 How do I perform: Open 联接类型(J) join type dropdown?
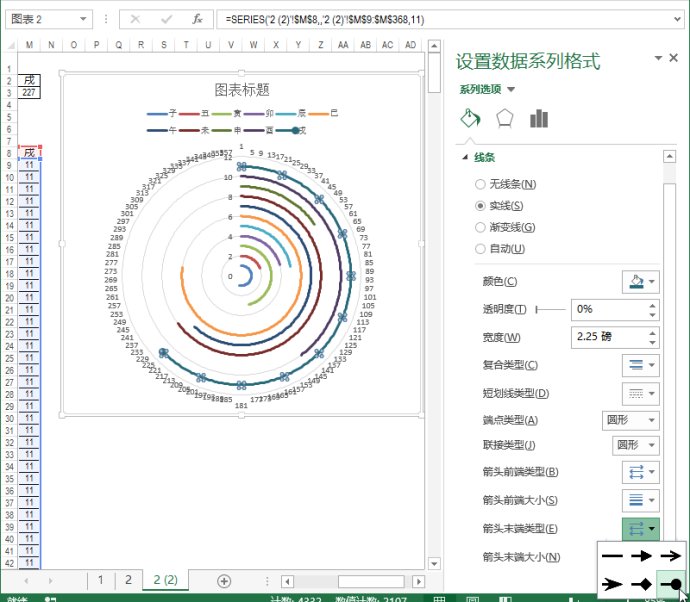click(635, 445)
